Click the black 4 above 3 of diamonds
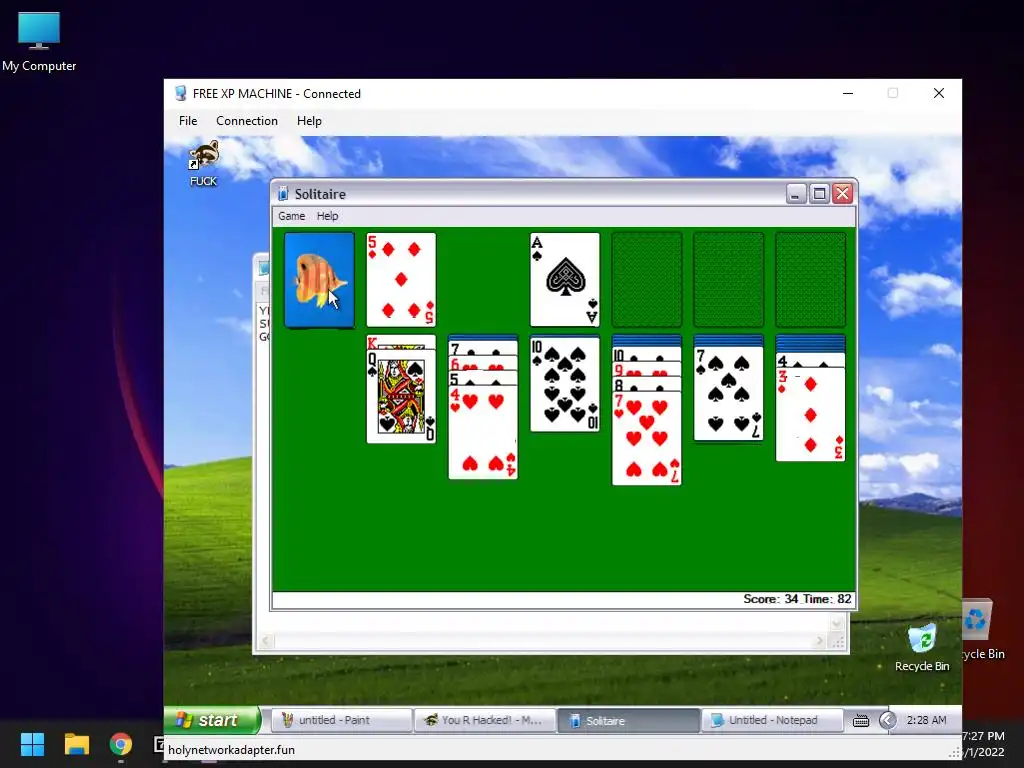1024x768 pixels. tap(810, 360)
